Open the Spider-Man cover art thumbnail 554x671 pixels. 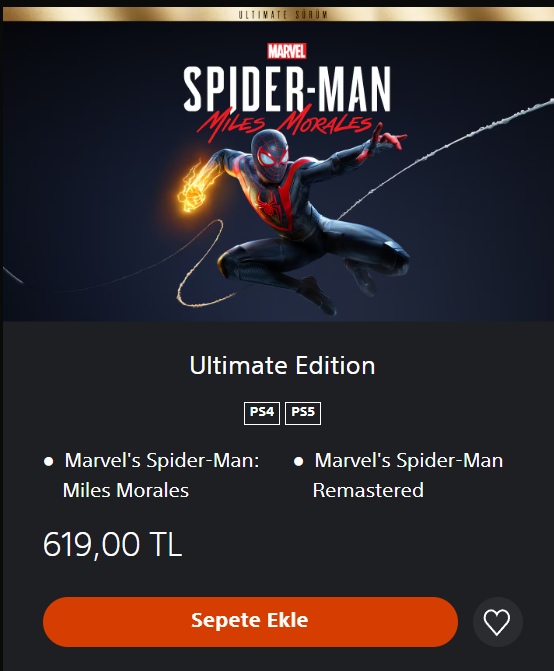278,171
